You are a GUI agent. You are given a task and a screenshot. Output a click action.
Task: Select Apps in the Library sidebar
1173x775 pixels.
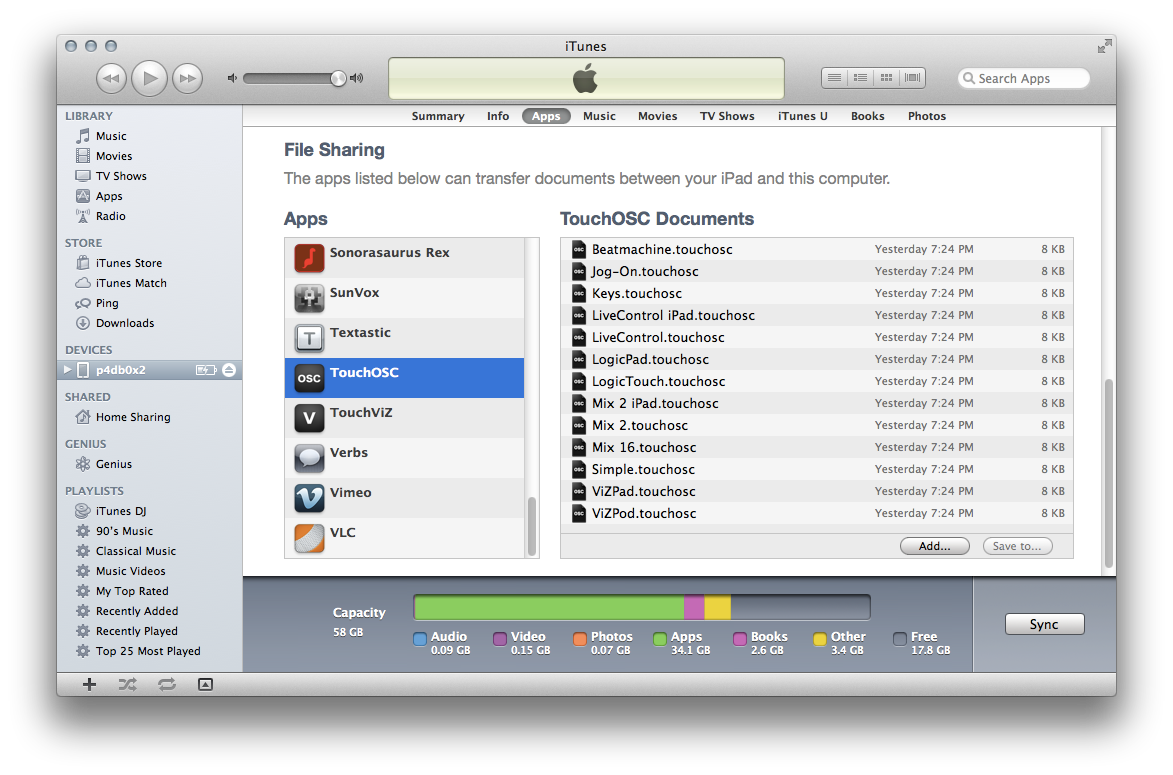coord(150,196)
